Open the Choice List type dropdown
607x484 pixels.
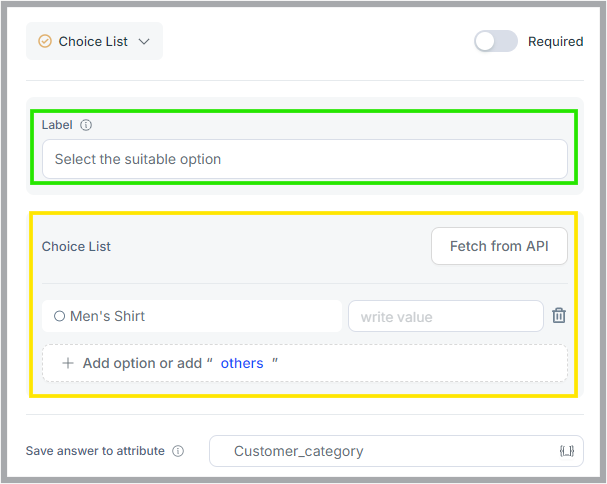tap(94, 41)
